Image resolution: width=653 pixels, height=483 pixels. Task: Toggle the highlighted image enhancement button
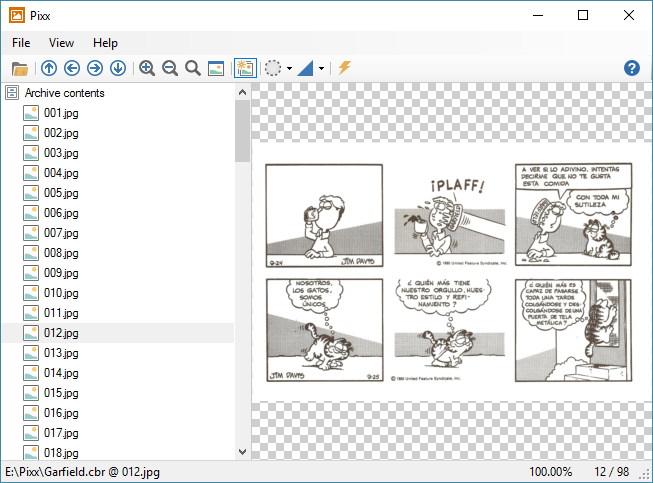pos(245,68)
